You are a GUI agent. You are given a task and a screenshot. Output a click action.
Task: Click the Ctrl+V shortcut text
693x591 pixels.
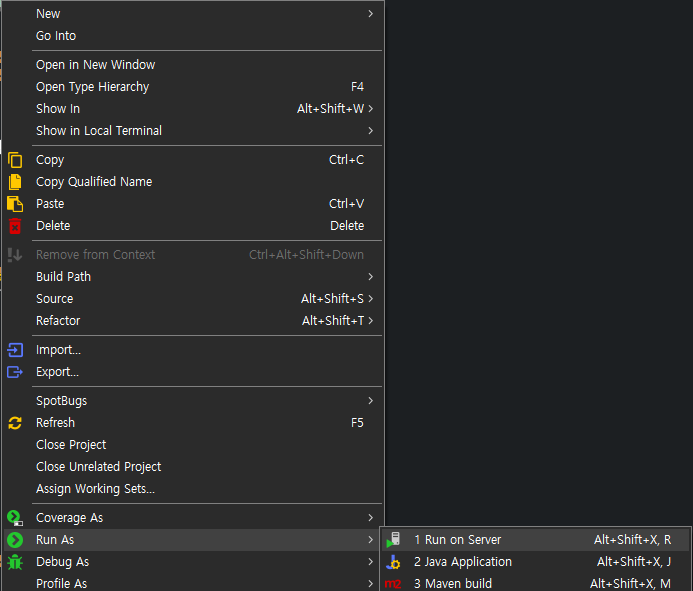coord(346,204)
